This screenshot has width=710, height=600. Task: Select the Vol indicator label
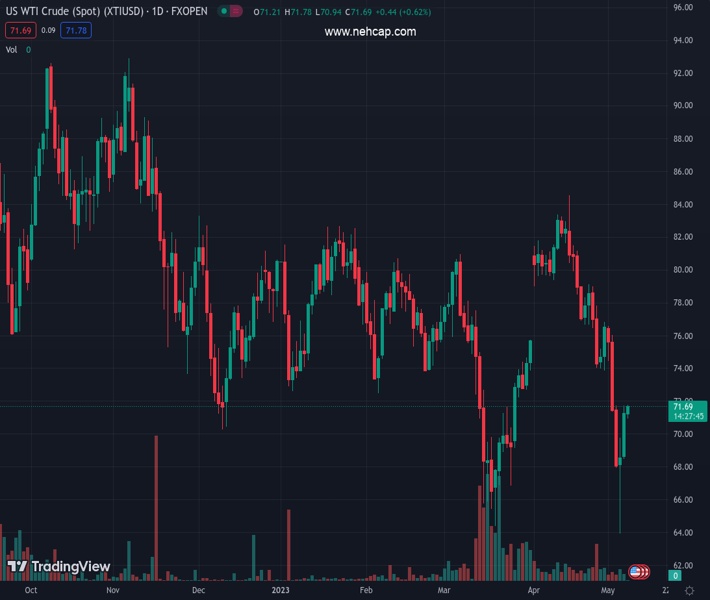click(x=11, y=50)
